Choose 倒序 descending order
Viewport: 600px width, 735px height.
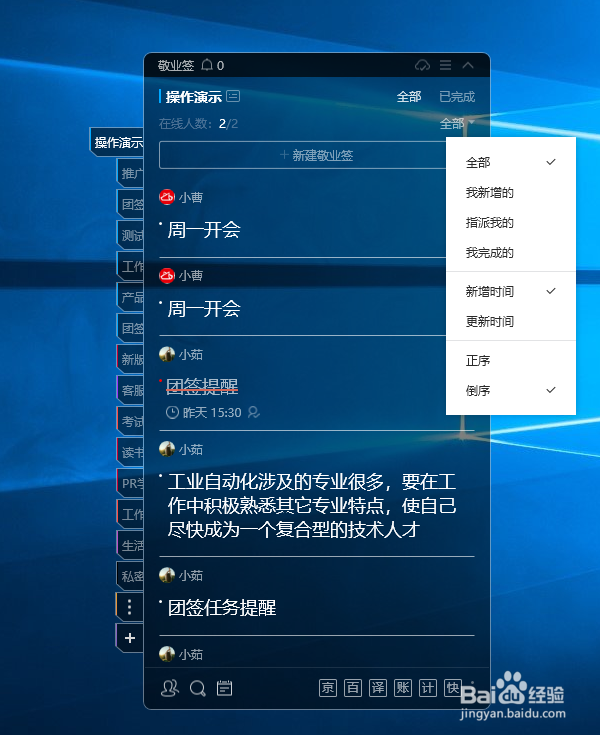click(511, 390)
